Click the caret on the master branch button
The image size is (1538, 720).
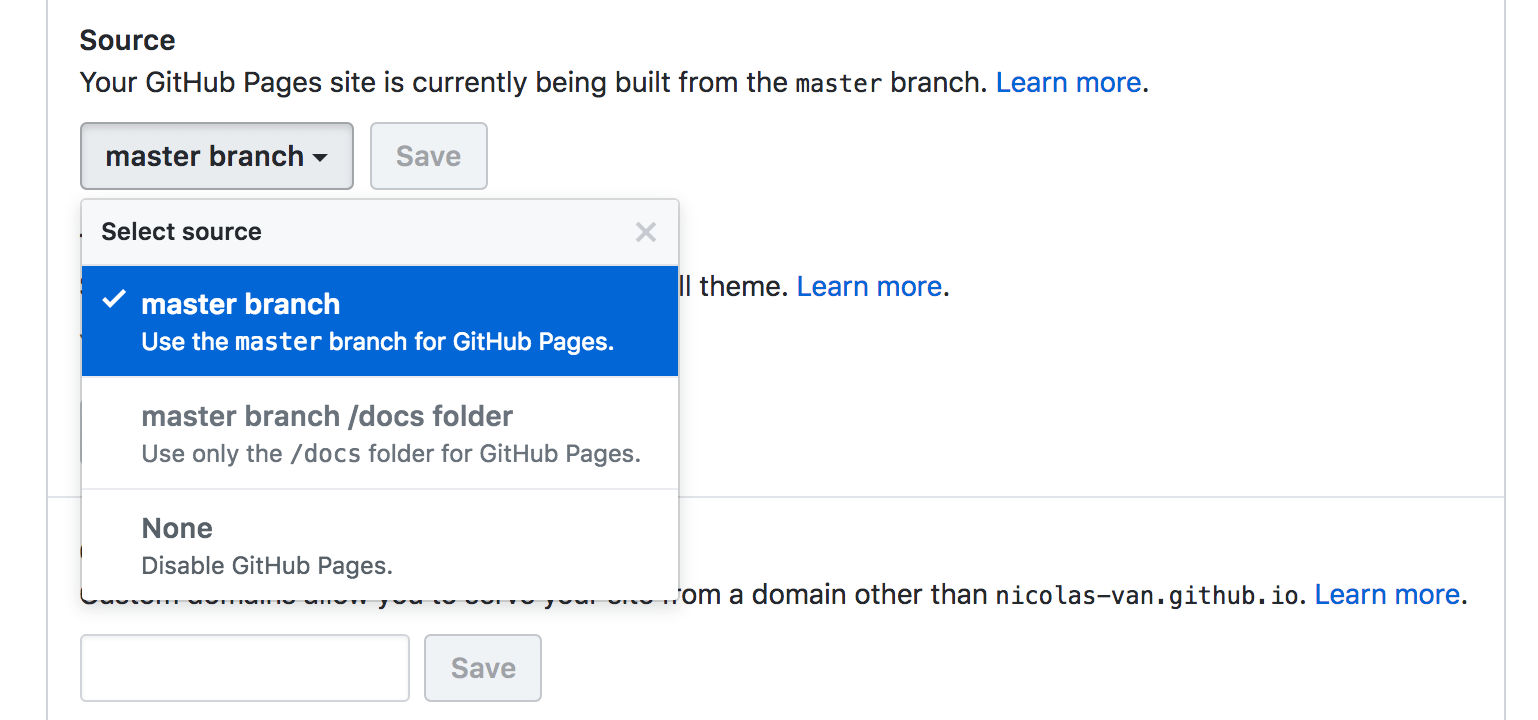tap(319, 157)
